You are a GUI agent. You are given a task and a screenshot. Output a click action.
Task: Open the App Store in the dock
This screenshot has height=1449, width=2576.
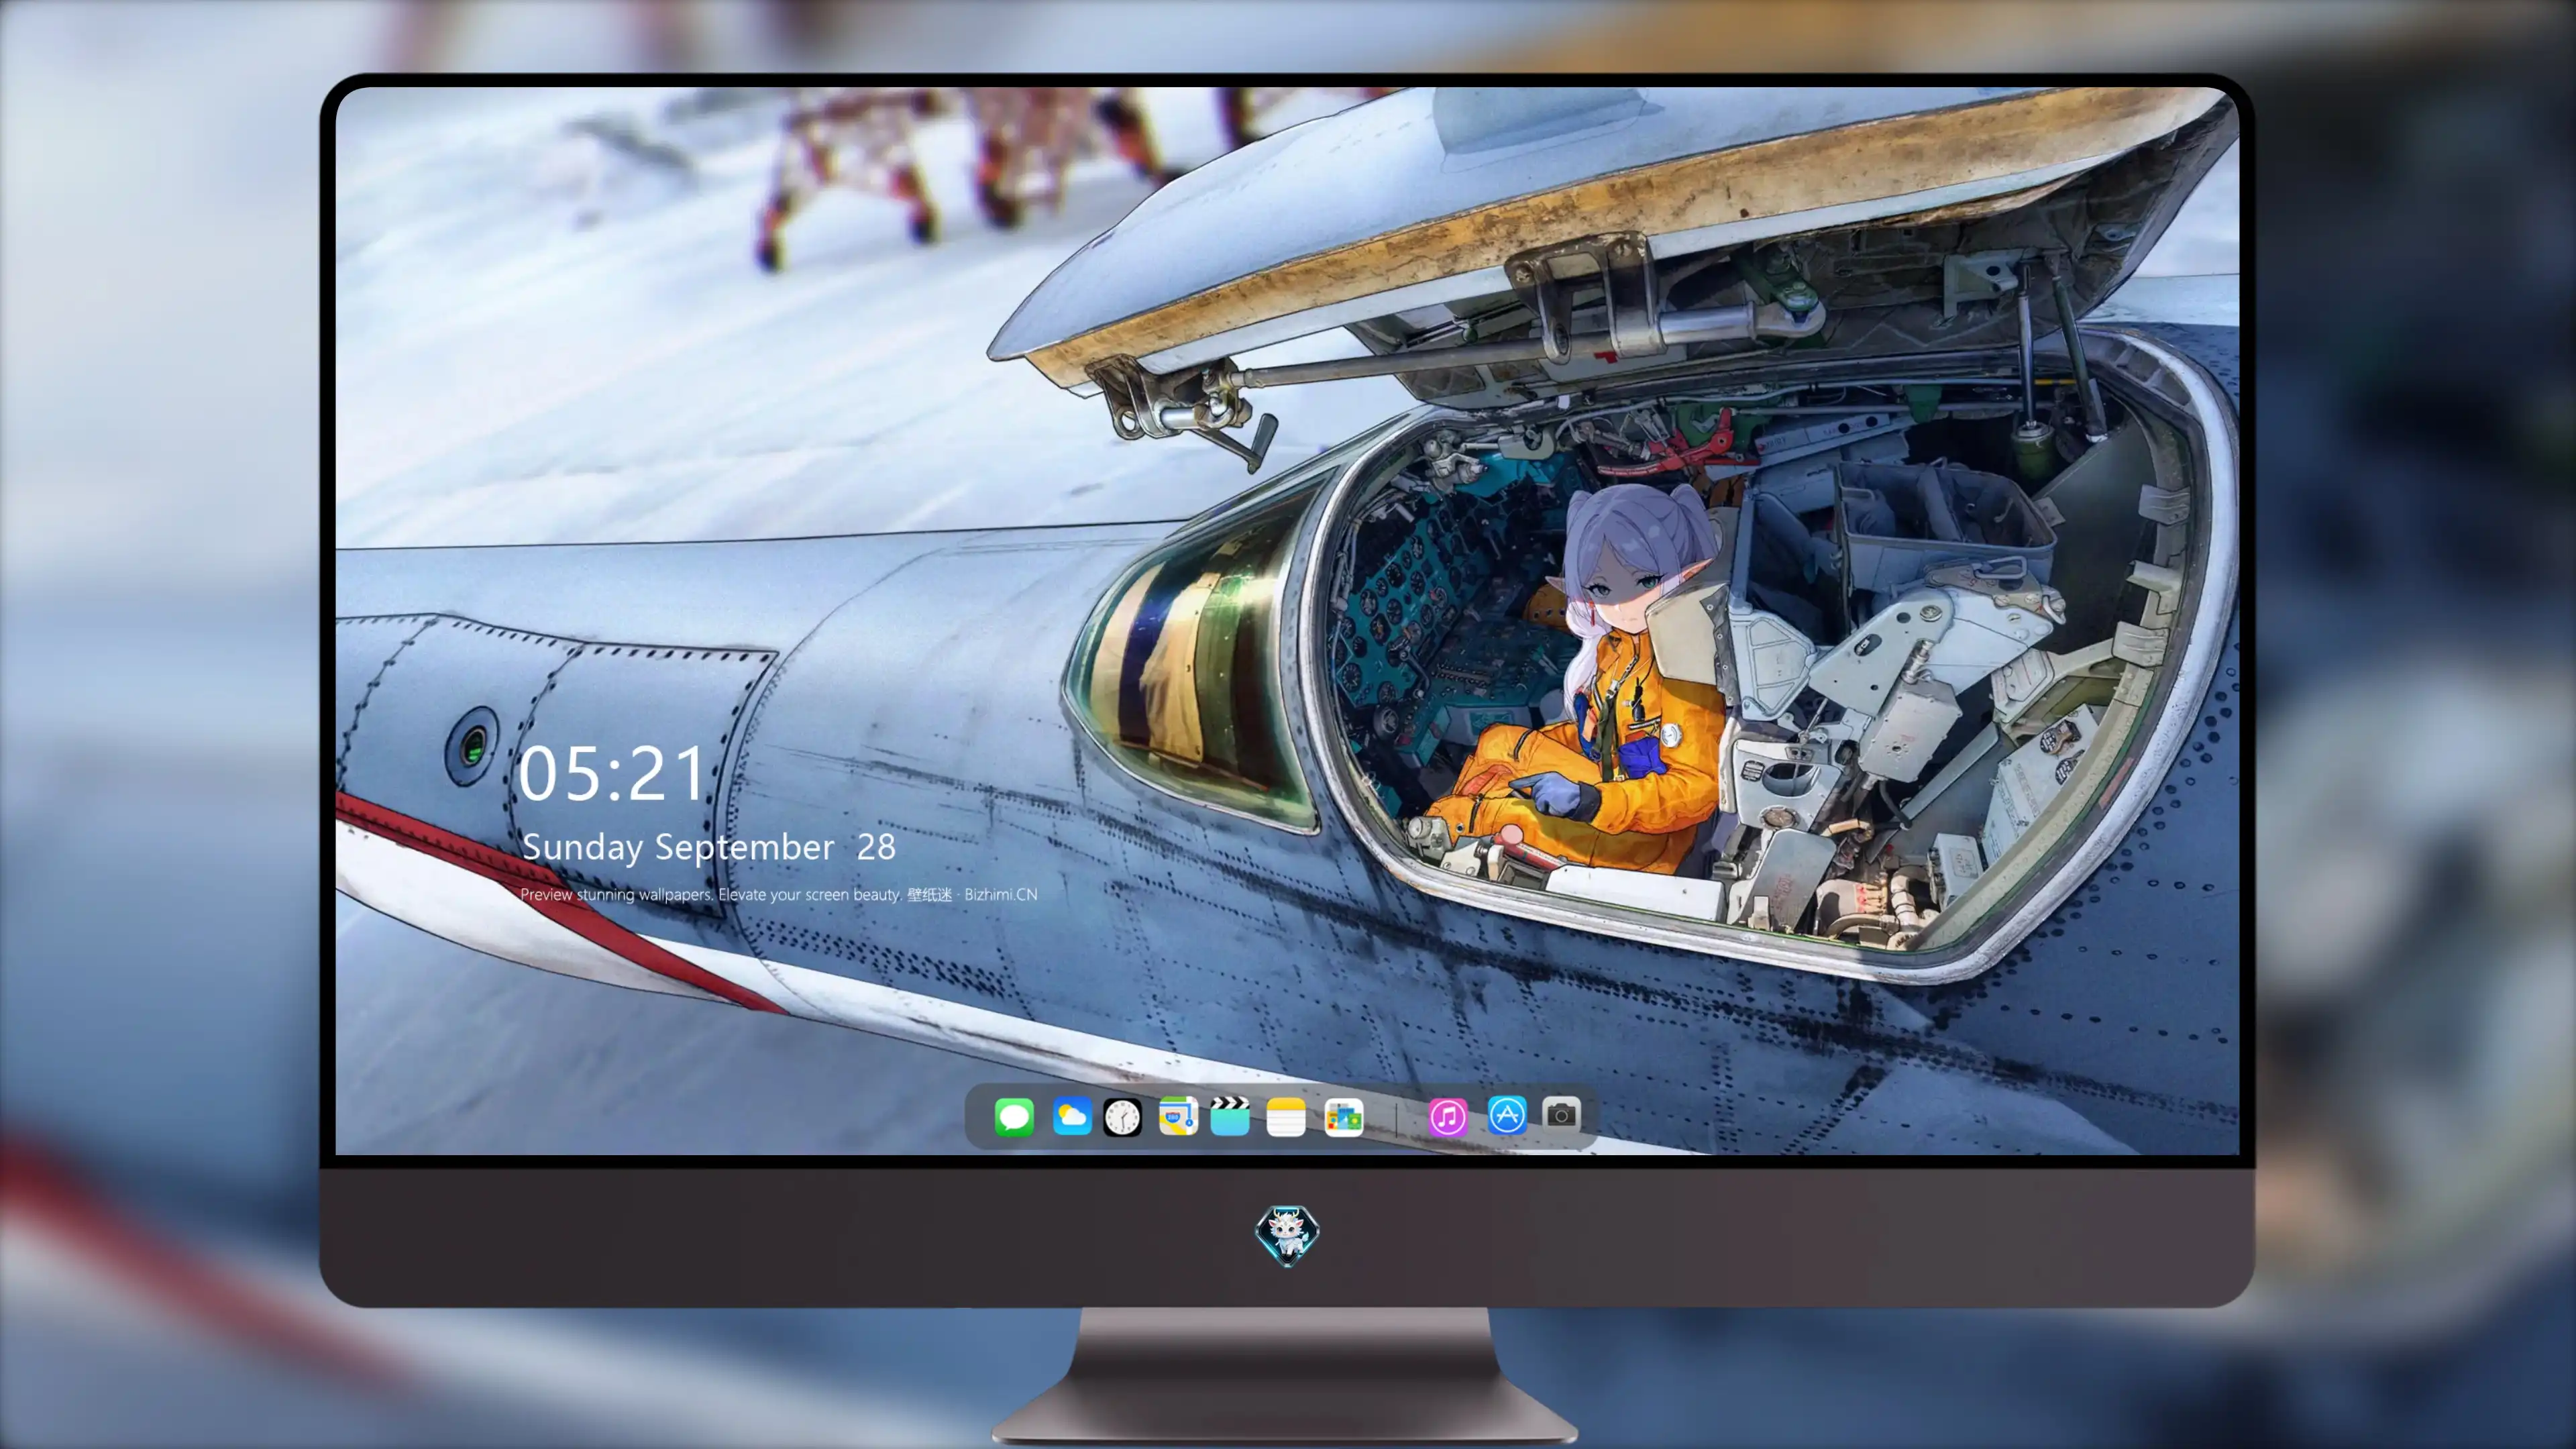click(x=1507, y=1116)
